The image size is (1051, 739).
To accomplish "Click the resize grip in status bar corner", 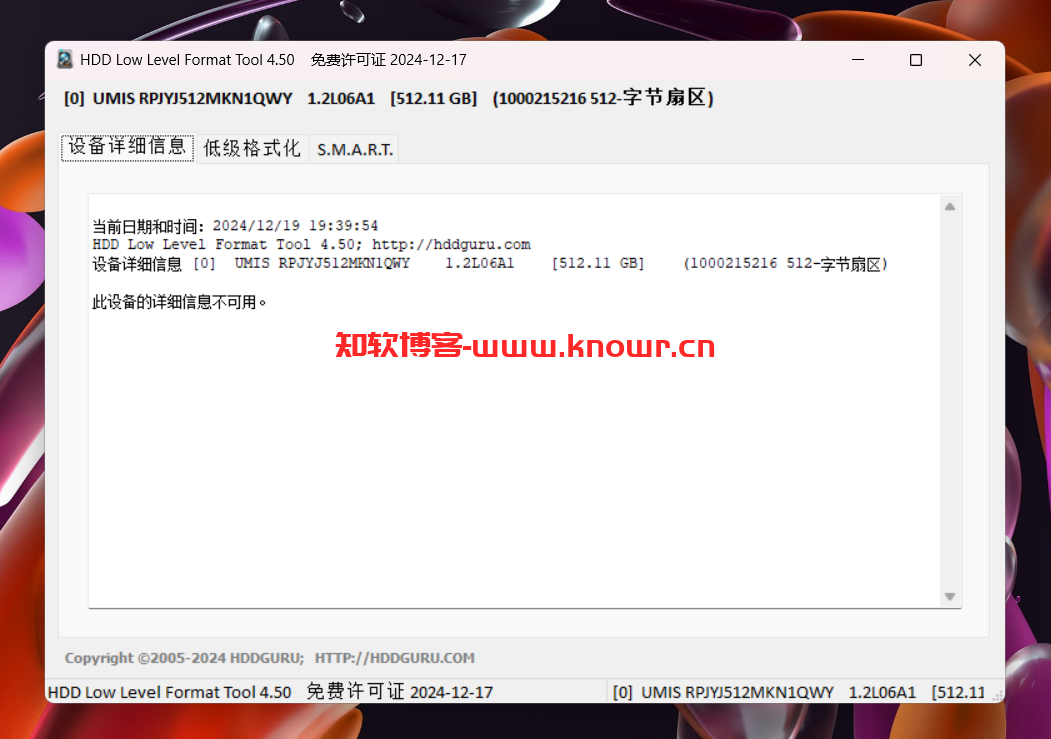I will [x=997, y=696].
